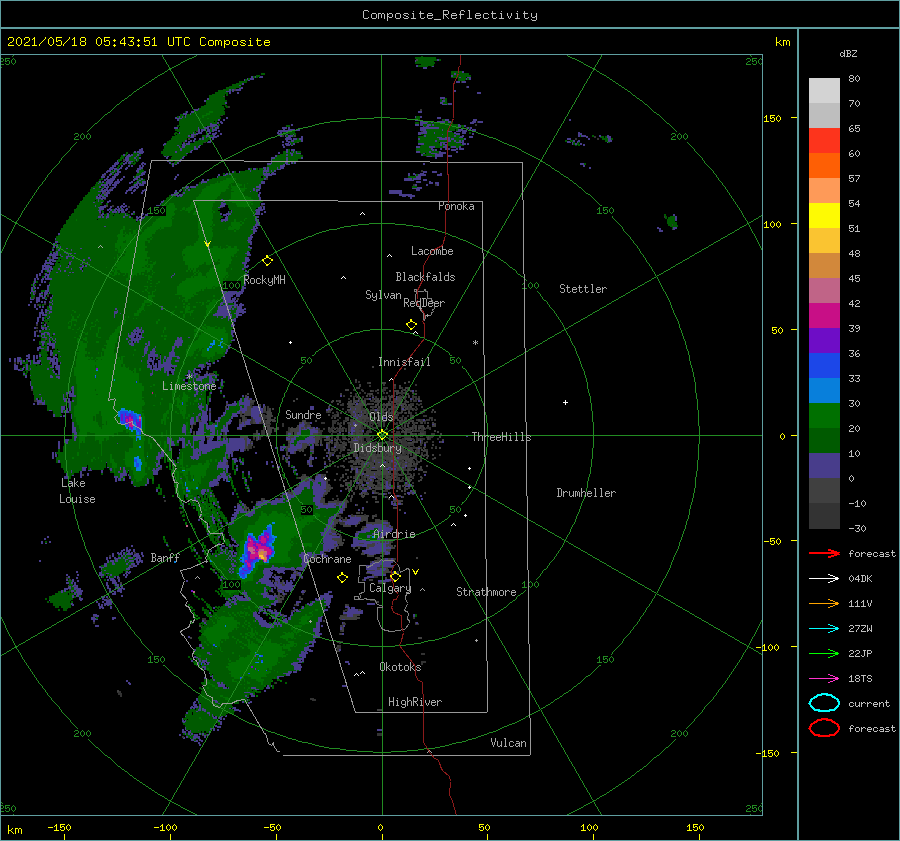900x841 pixels.
Task: Click the Innisfail town label
Action: [404, 362]
